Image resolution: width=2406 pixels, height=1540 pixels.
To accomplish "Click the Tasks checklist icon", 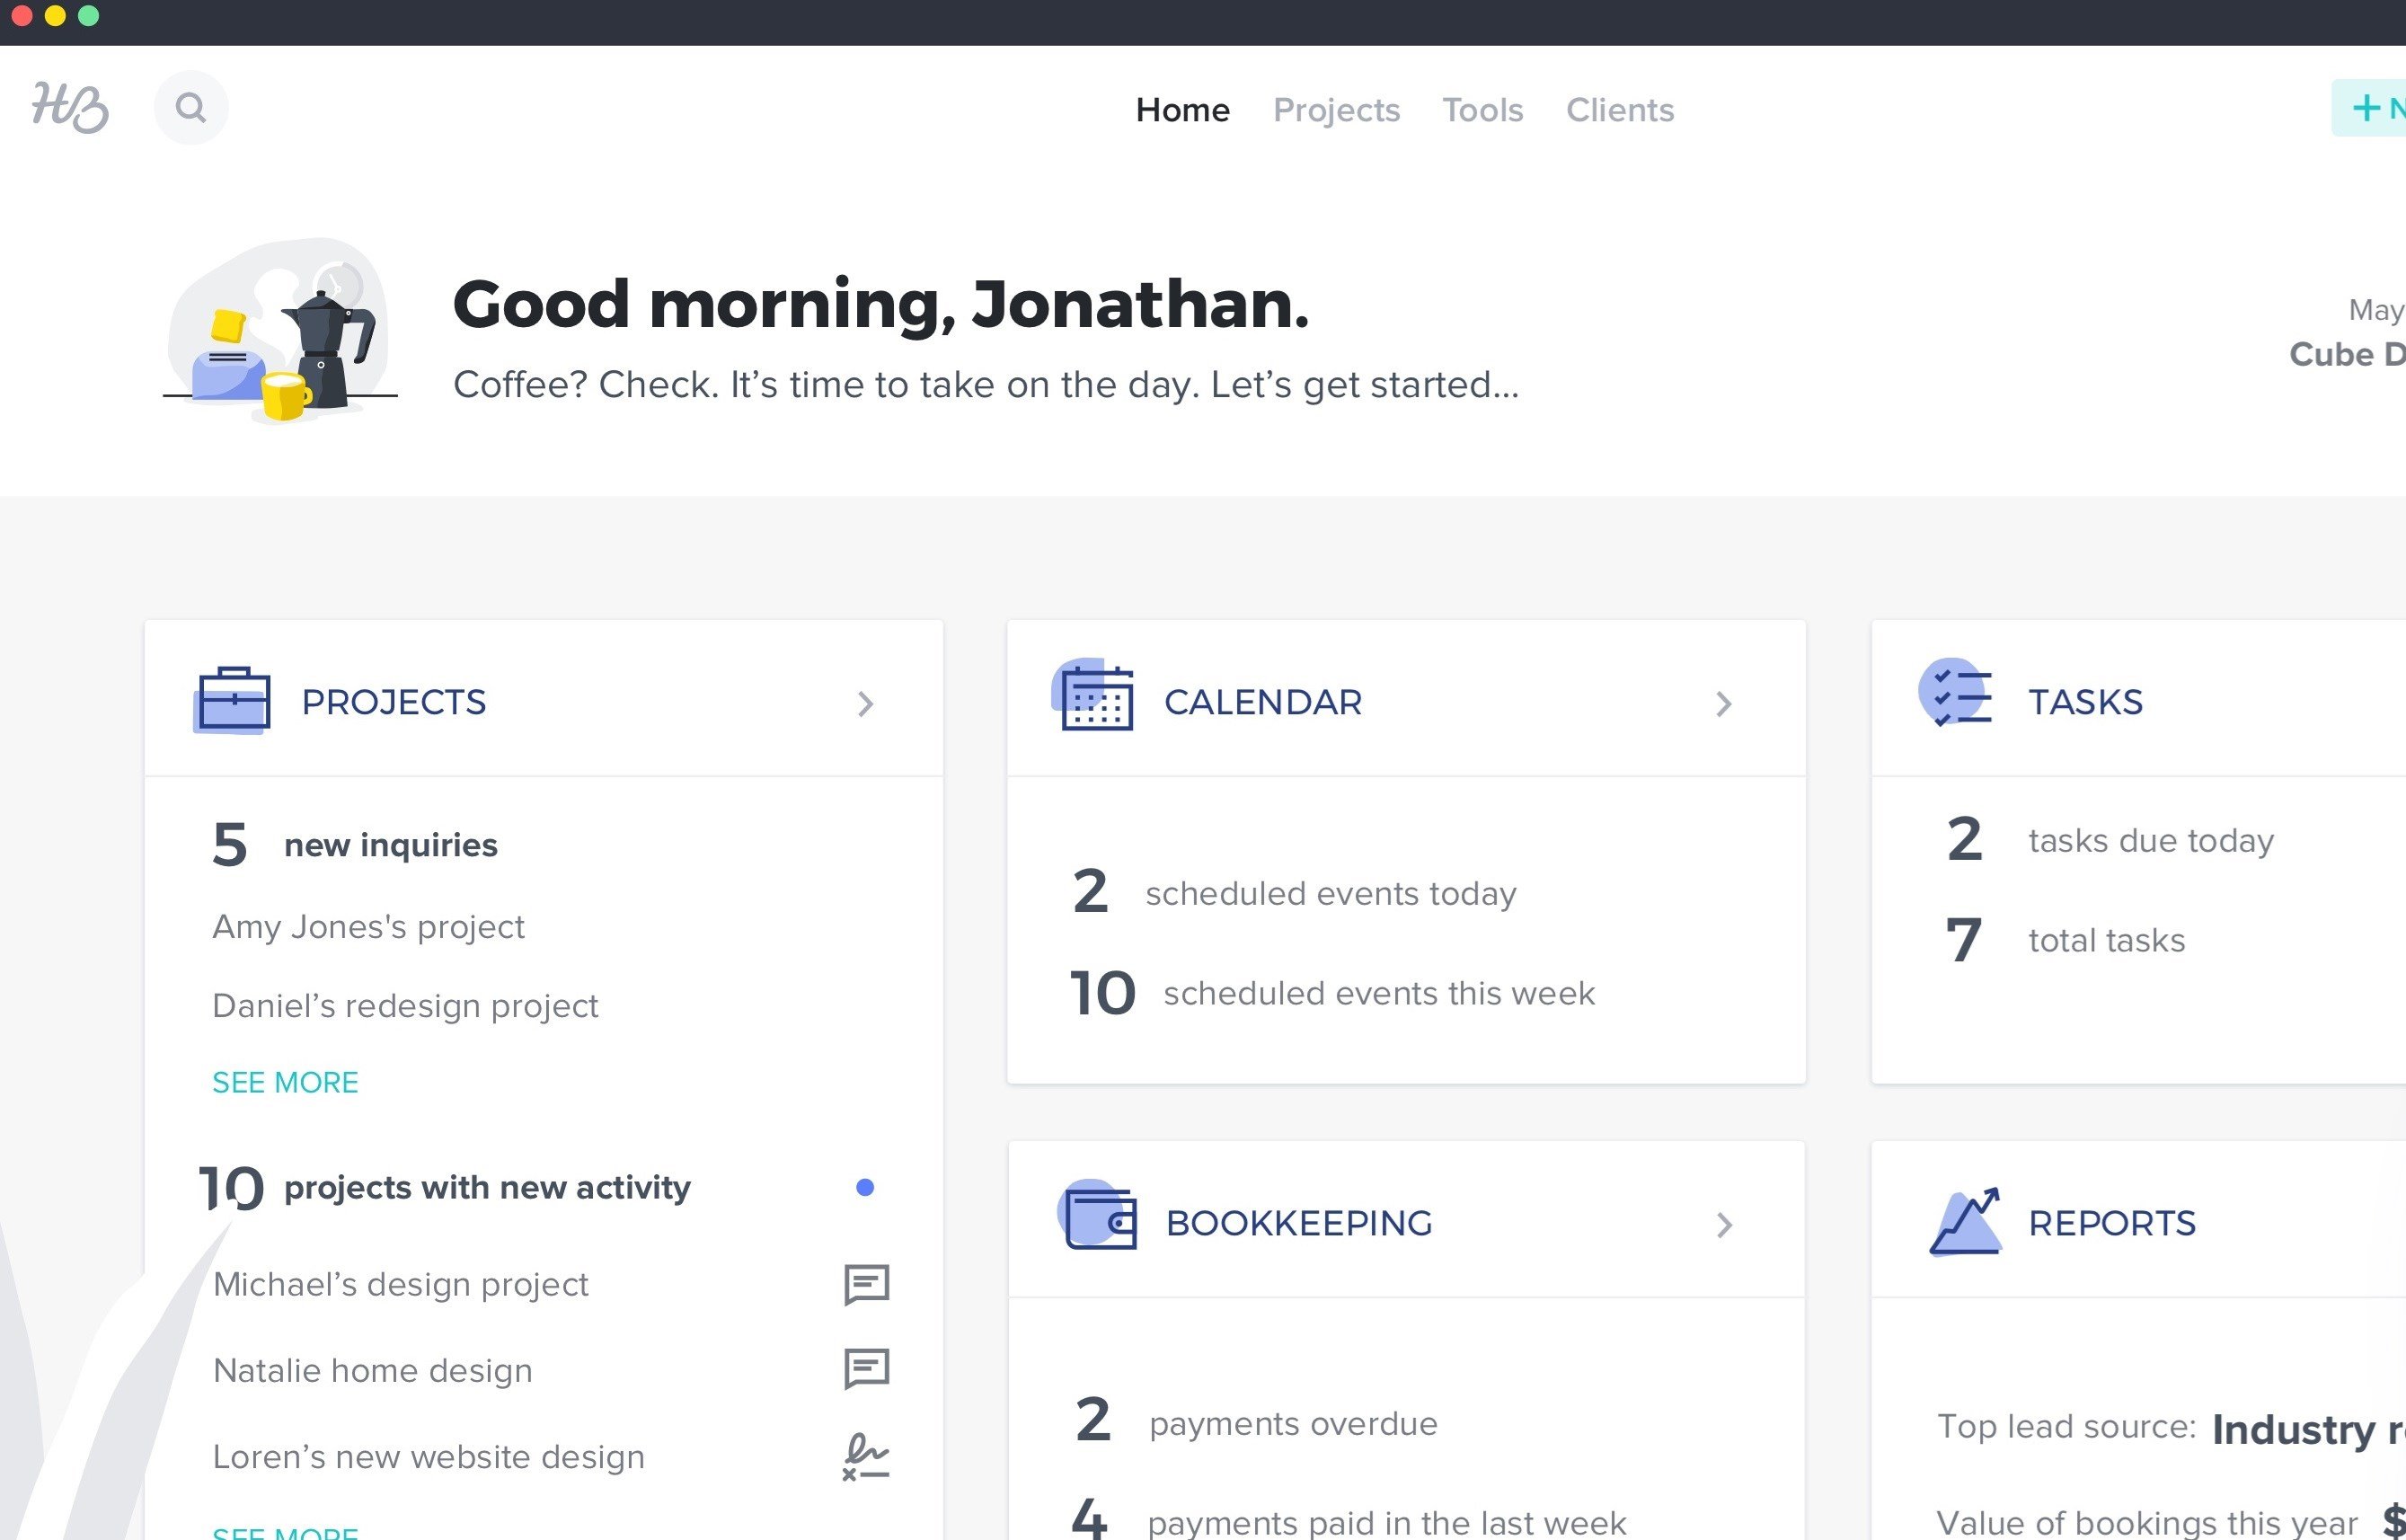I will 1957,700.
